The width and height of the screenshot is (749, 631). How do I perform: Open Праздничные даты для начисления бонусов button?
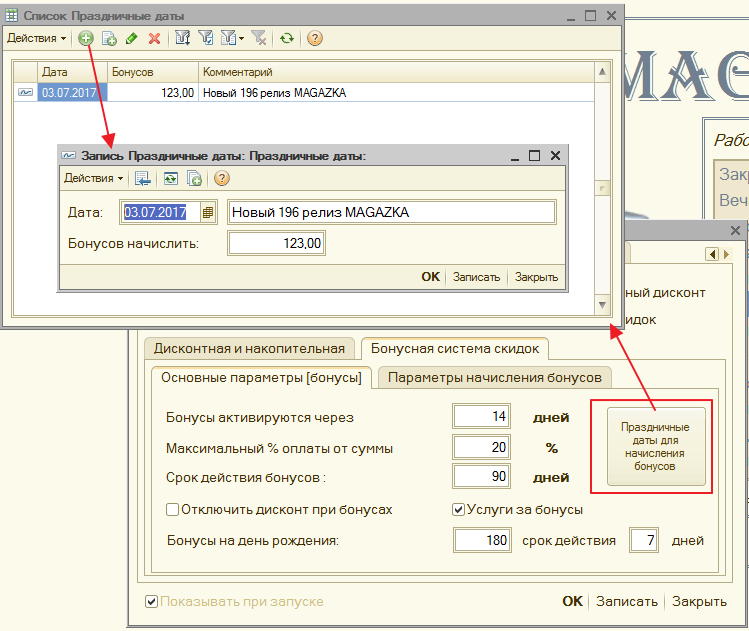pos(656,447)
